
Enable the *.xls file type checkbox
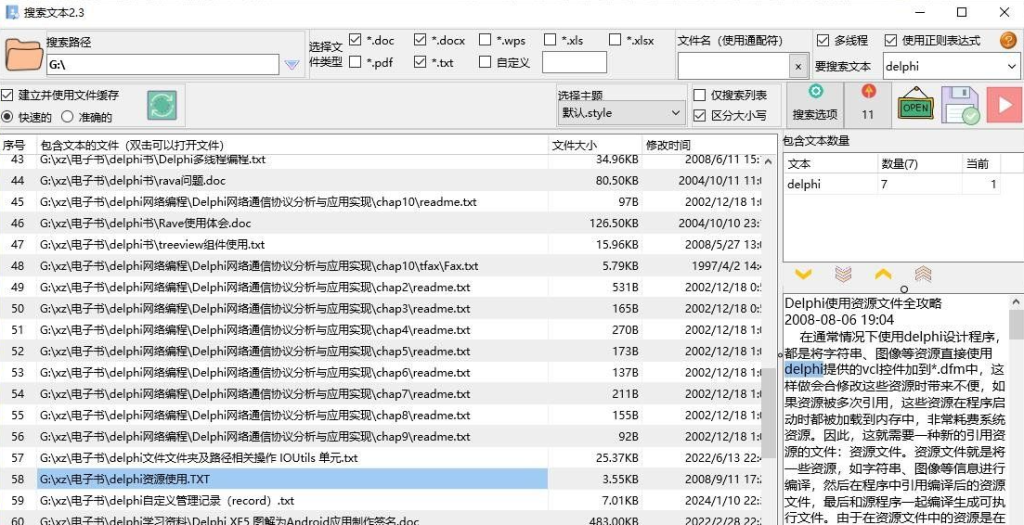pos(550,40)
